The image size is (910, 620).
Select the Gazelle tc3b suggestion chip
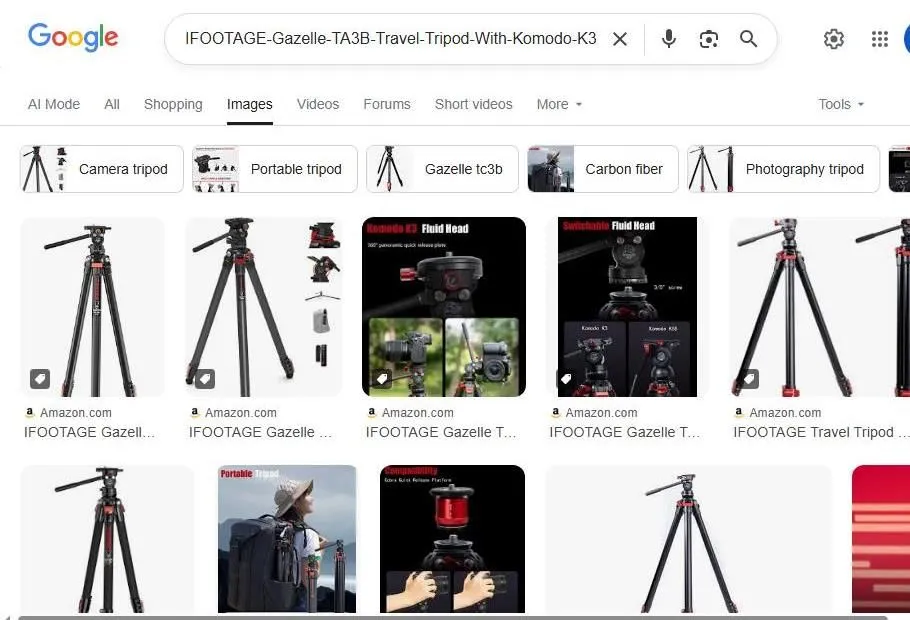441,169
